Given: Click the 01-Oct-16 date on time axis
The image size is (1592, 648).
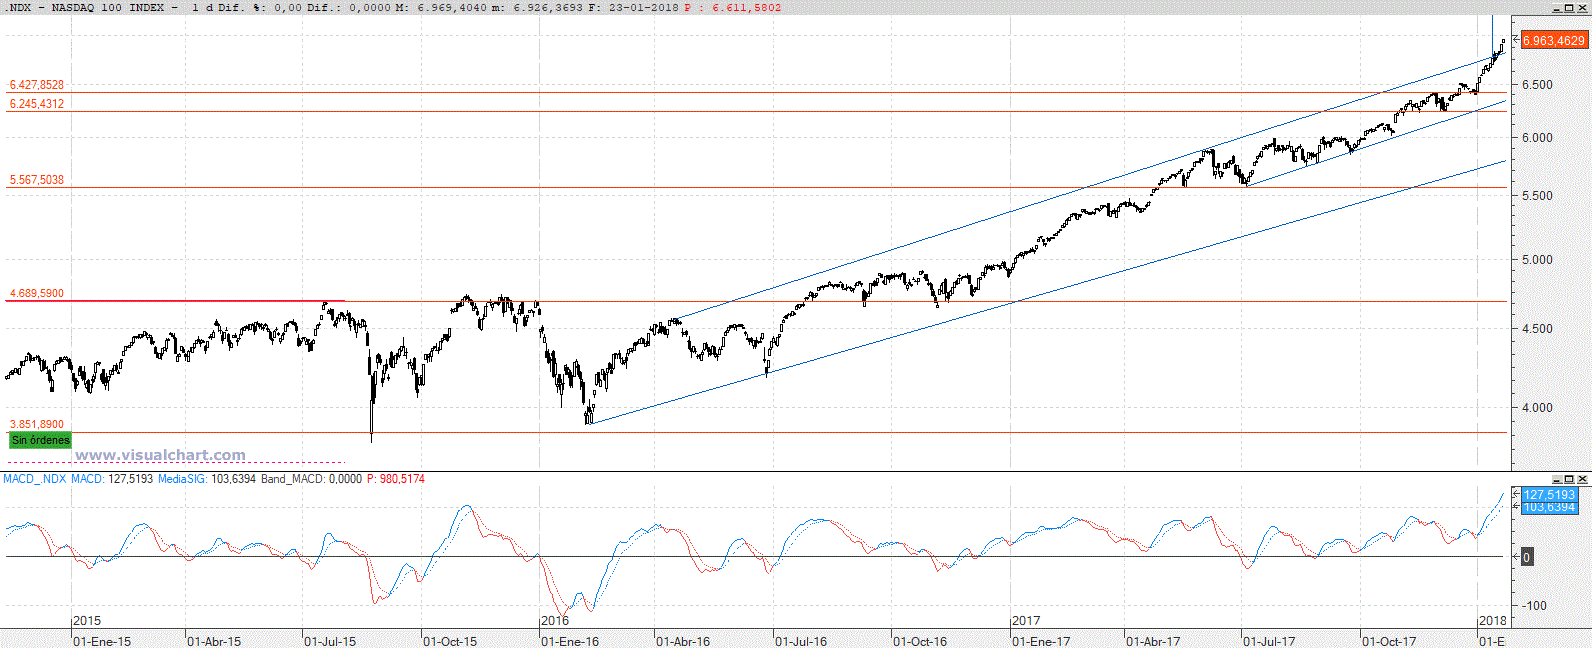Looking at the screenshot, I should click(x=920, y=641).
